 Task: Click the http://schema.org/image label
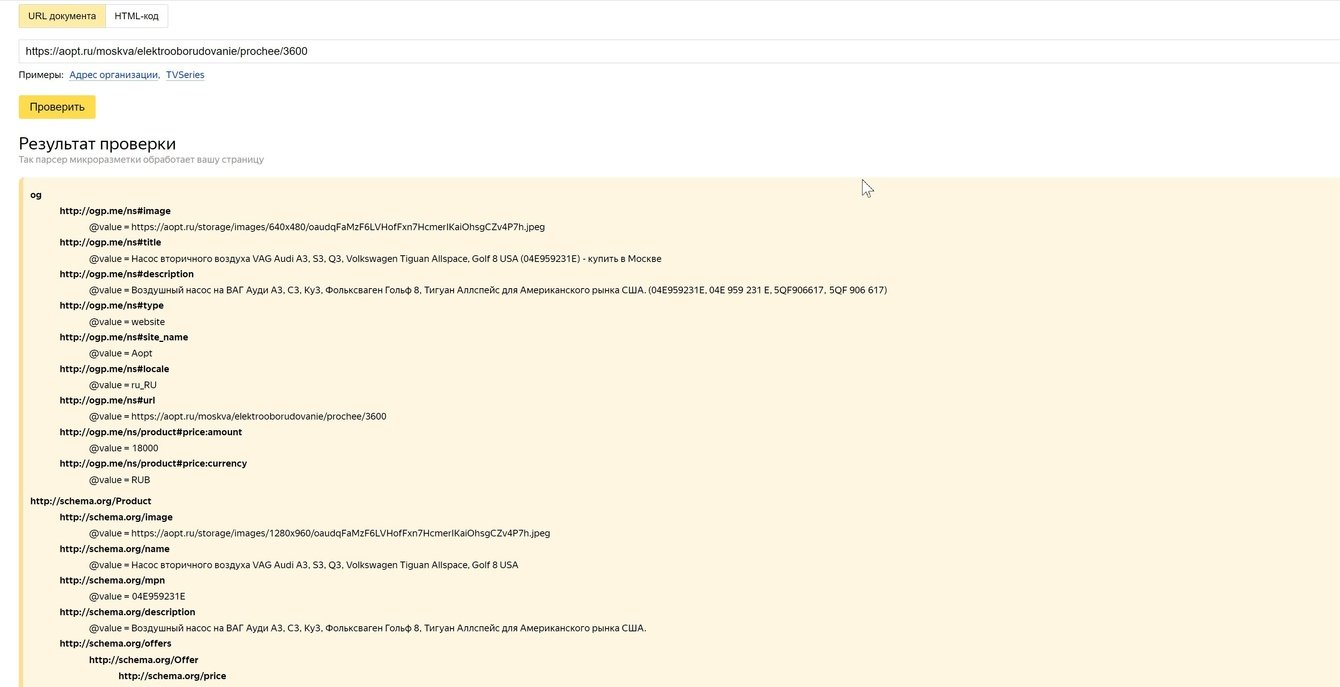pos(116,517)
